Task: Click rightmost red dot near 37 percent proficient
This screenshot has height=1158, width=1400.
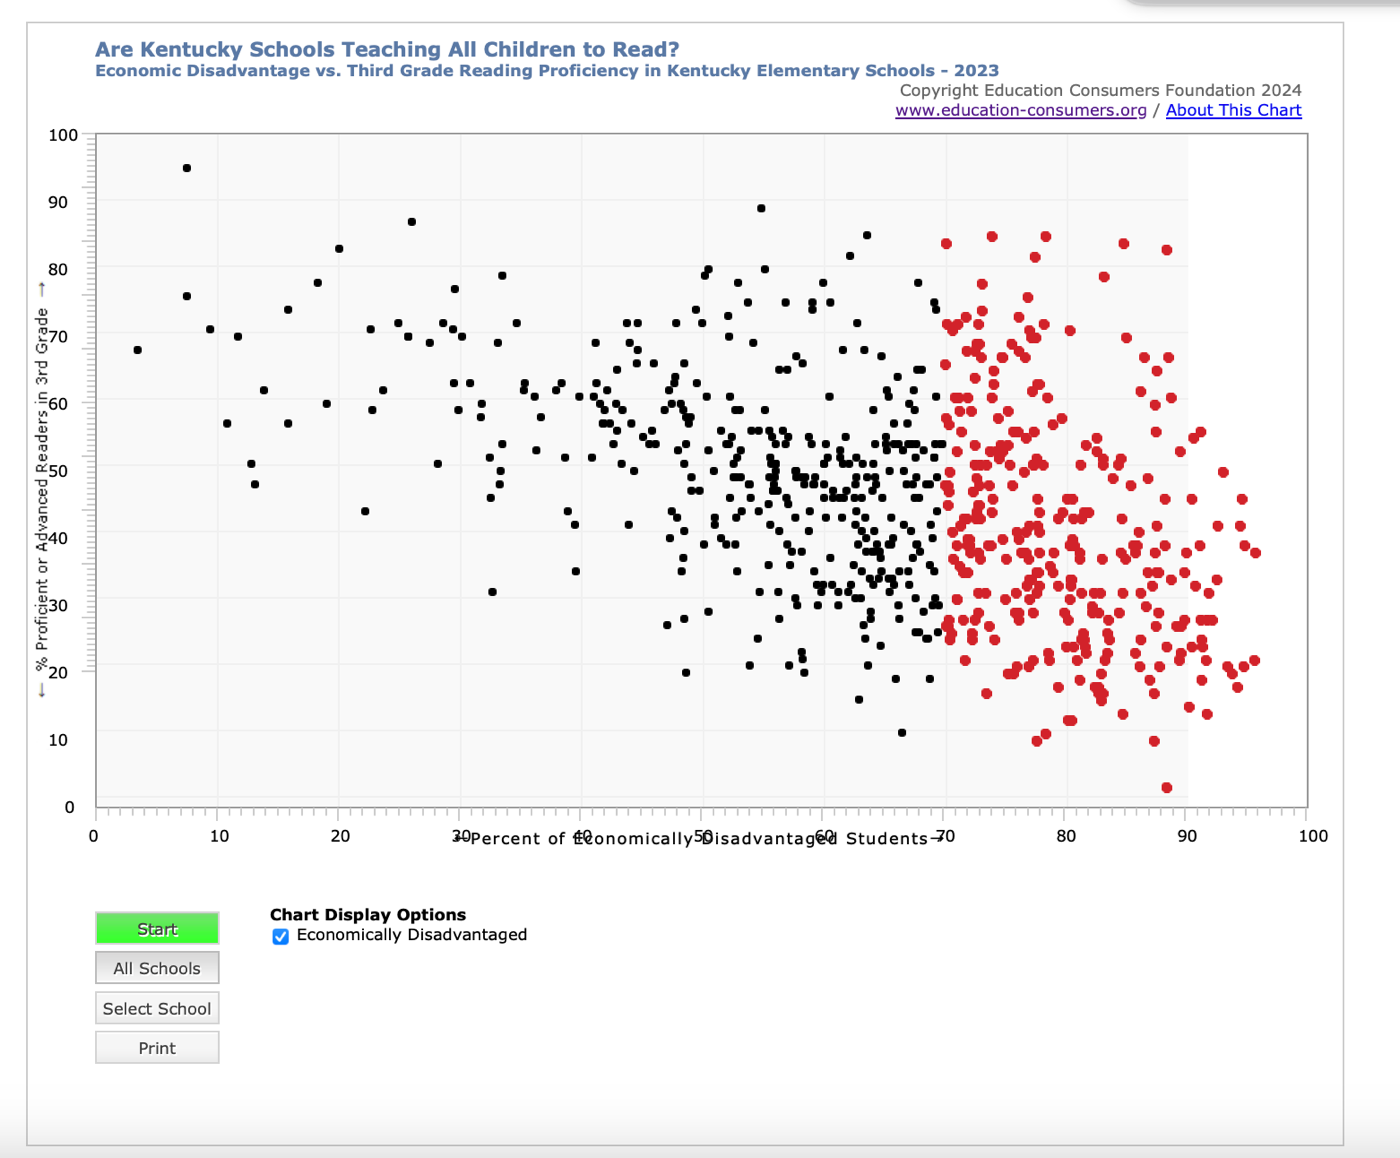Action: [1255, 553]
